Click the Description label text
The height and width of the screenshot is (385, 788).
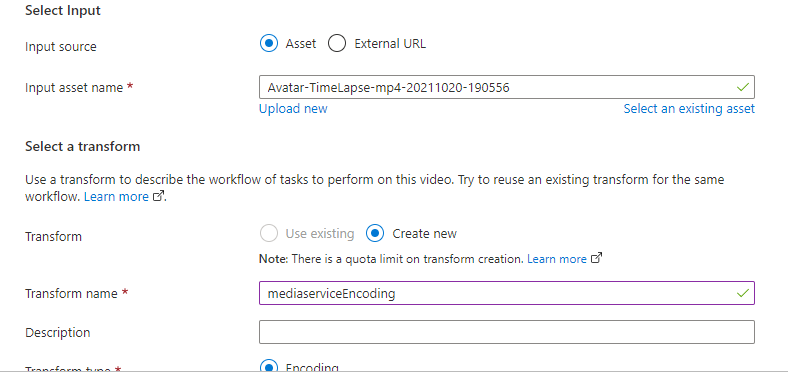coord(58,333)
